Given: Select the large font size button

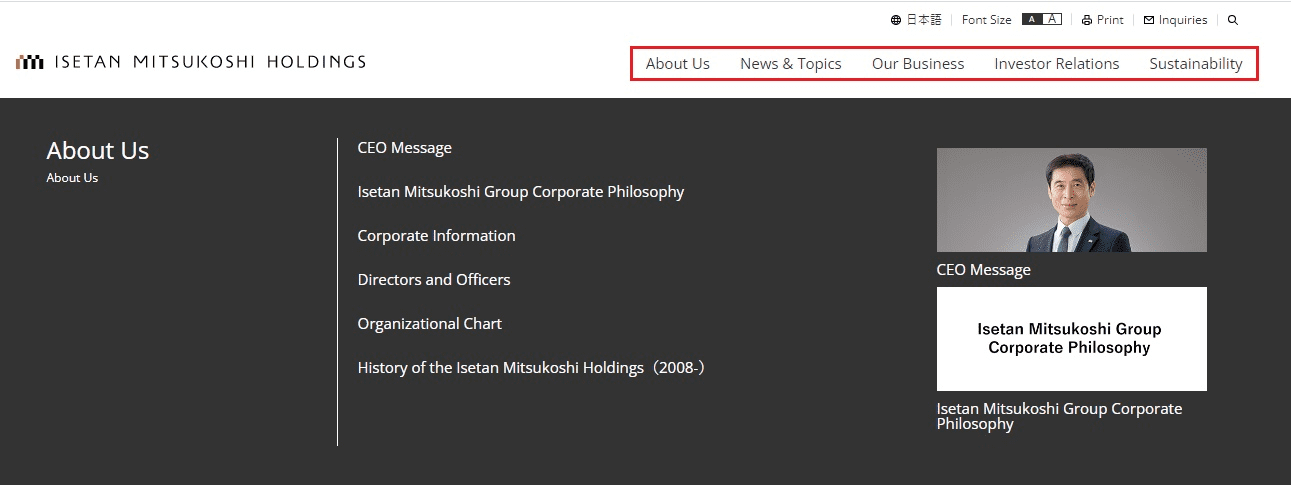Looking at the screenshot, I should (1051, 19).
